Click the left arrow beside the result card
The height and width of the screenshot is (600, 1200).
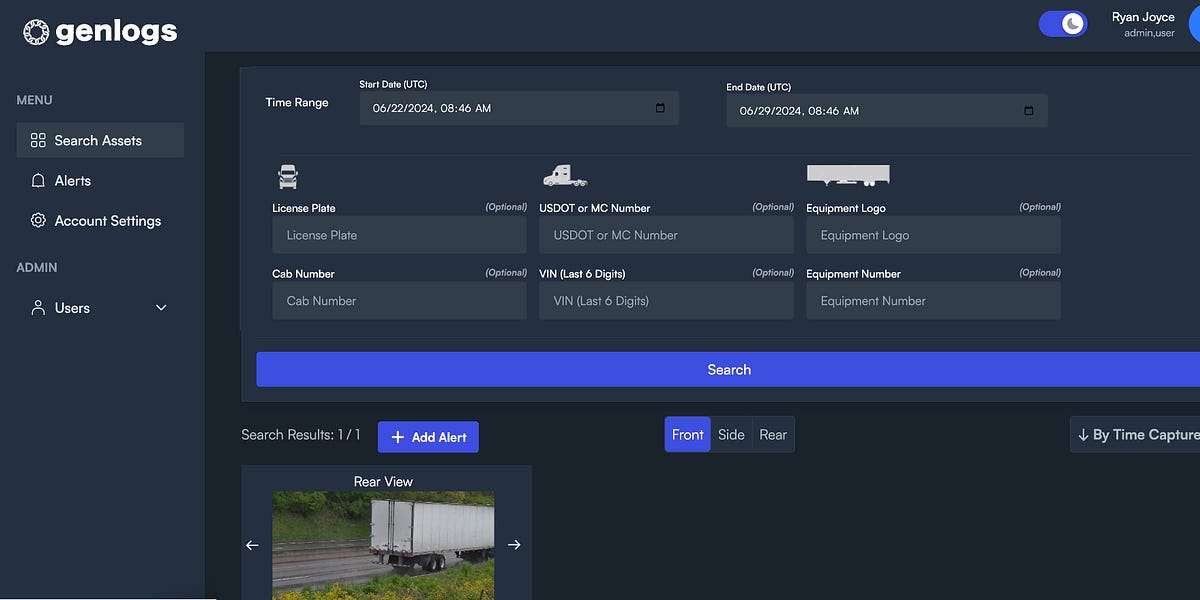[x=253, y=545]
